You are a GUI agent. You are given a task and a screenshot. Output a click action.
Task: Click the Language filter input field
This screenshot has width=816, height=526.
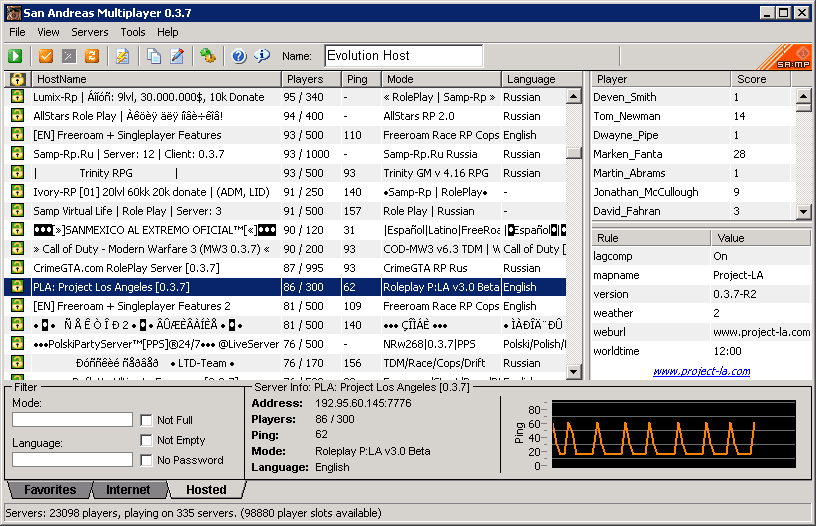pyautogui.click(x=72, y=459)
